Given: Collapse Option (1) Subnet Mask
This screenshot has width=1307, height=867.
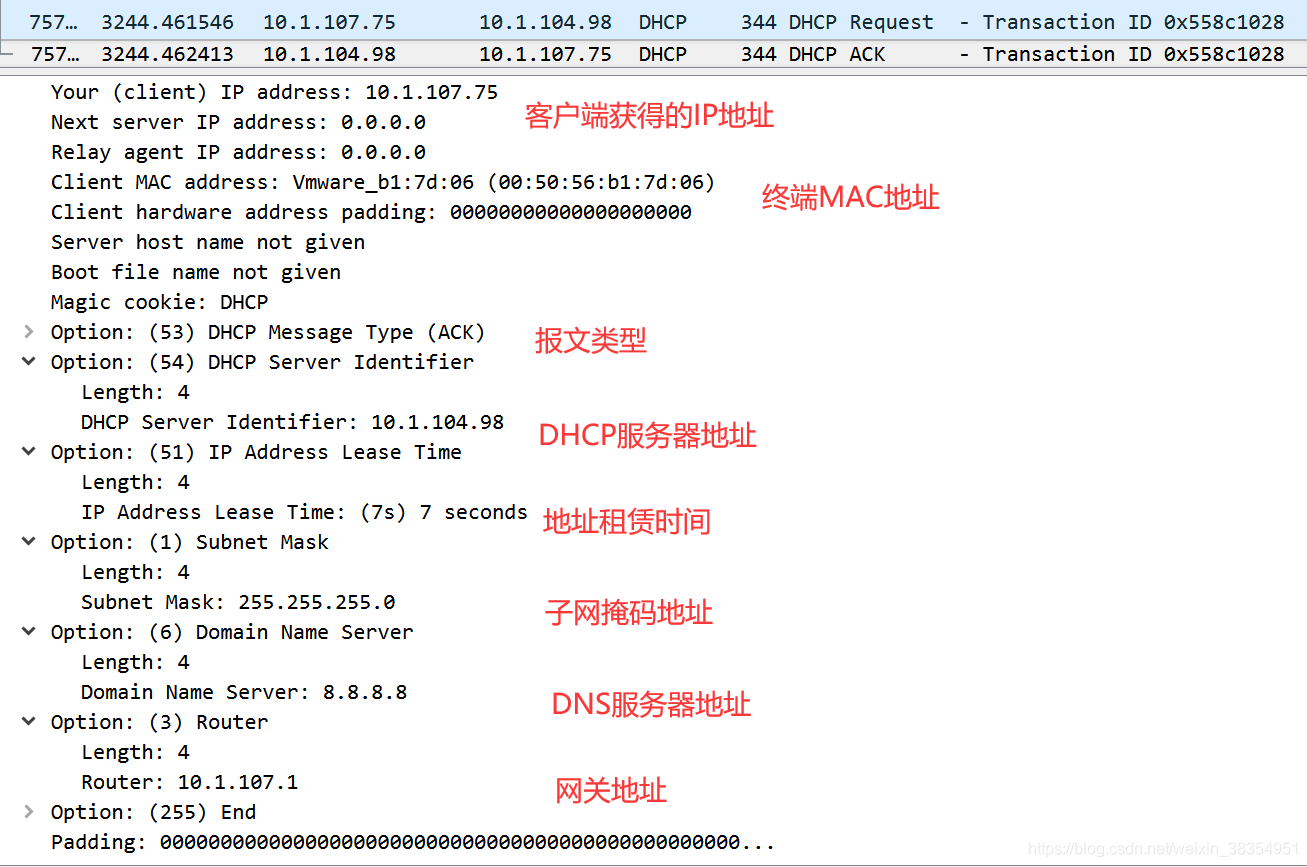Looking at the screenshot, I should click(x=29, y=542).
